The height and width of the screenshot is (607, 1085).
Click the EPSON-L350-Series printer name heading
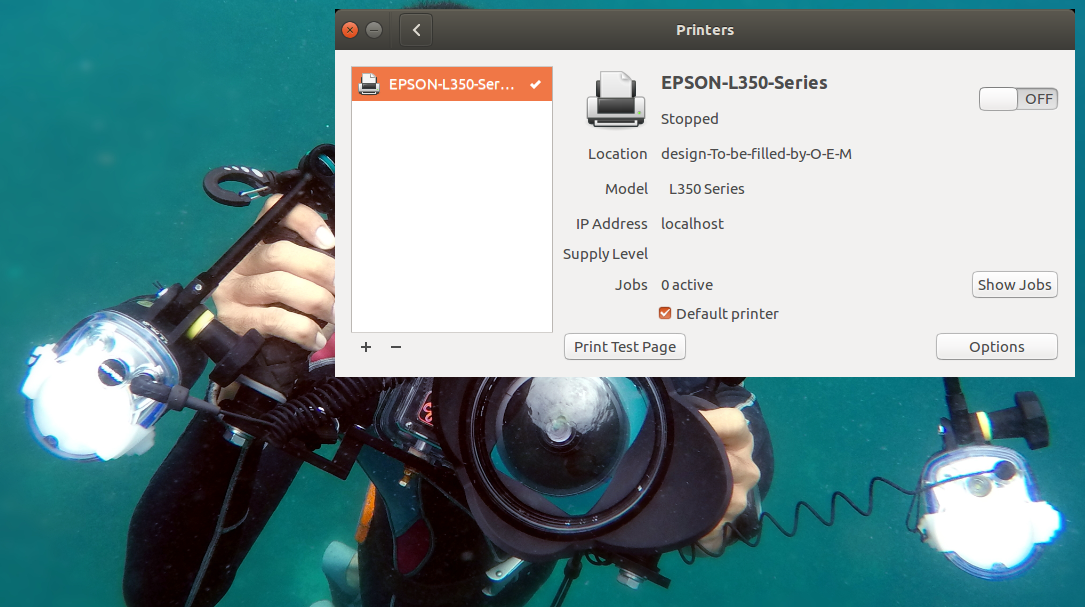(744, 82)
